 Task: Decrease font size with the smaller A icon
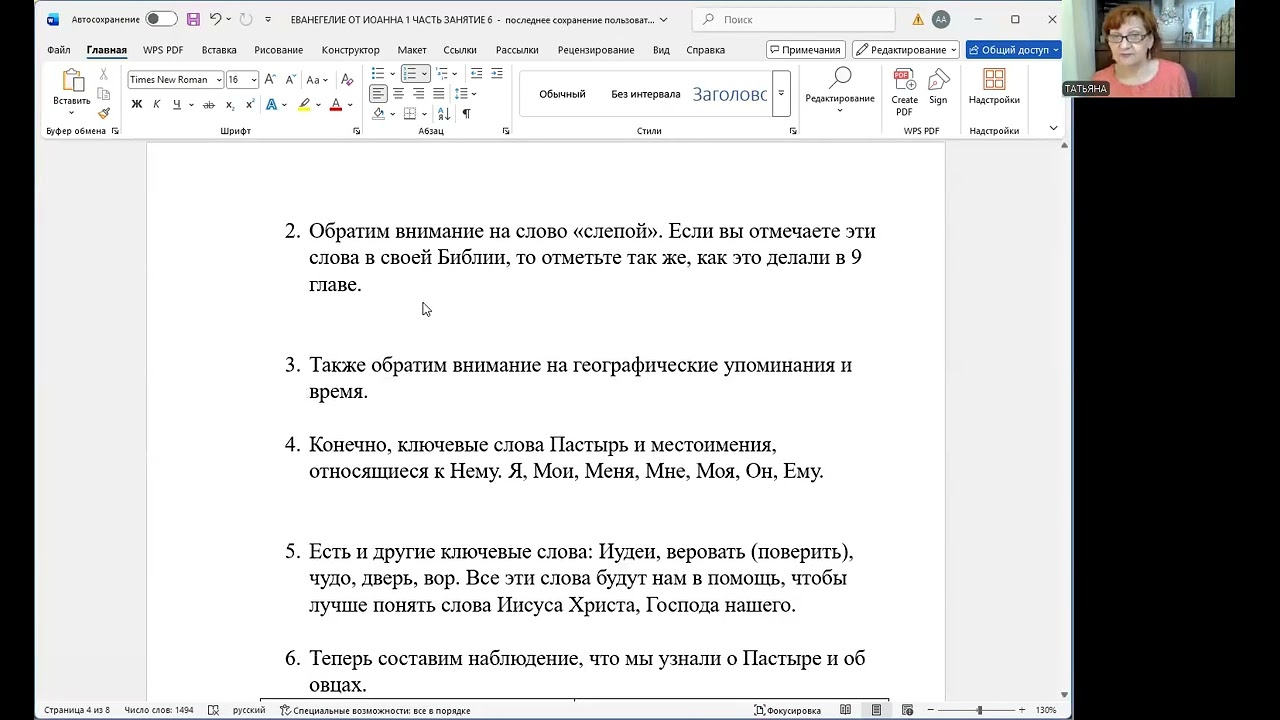[290, 80]
